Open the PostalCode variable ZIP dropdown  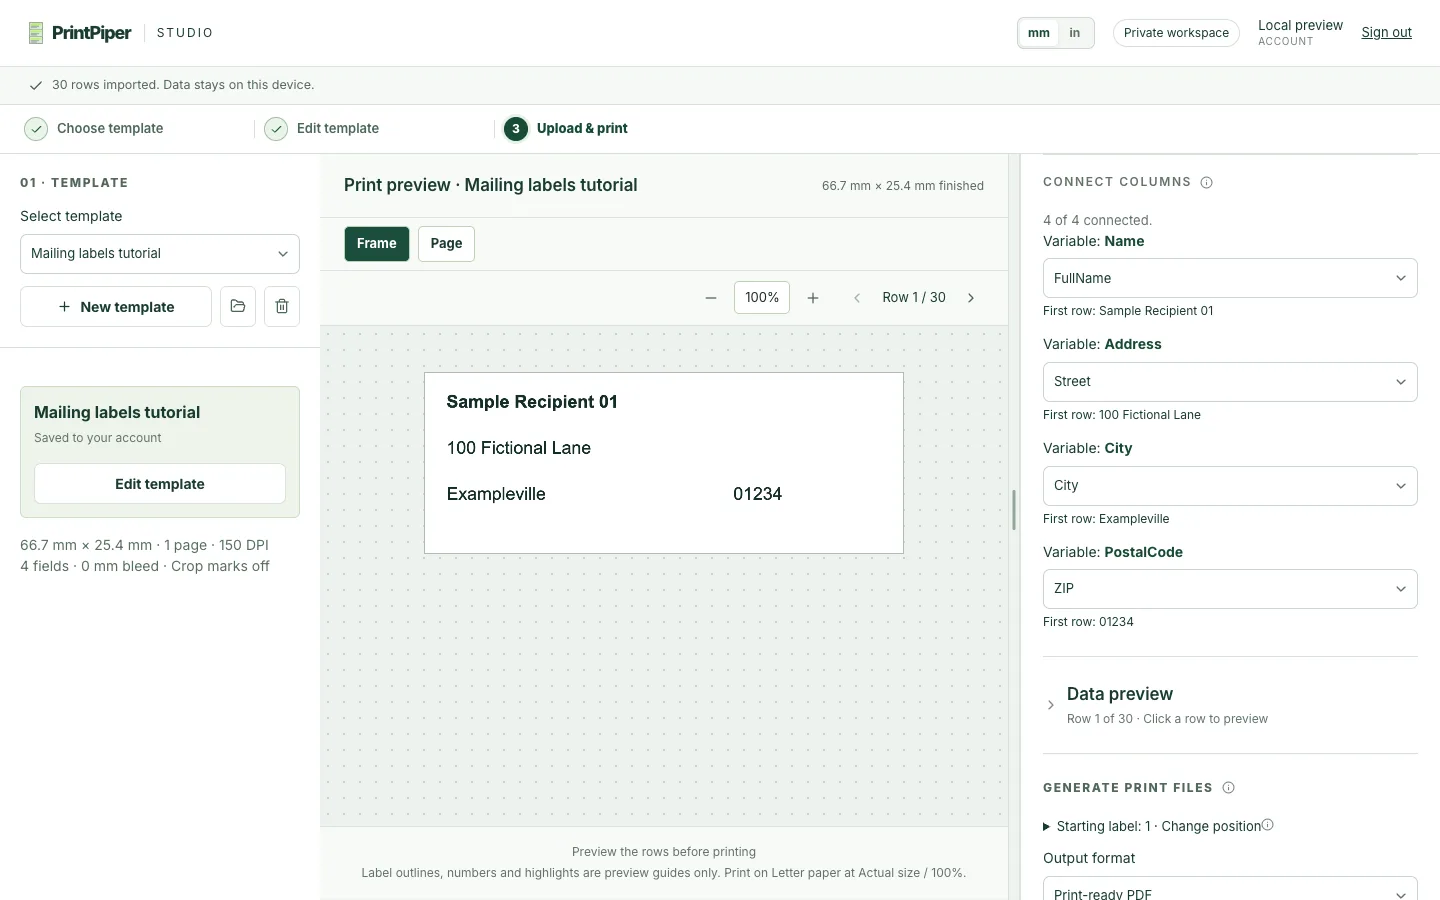tap(1230, 589)
